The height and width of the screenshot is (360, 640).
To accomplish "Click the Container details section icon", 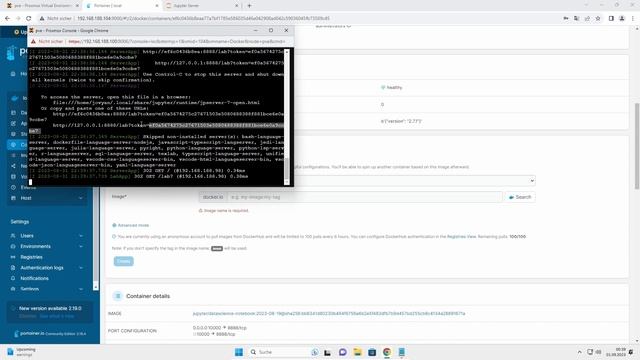I will point(118,296).
